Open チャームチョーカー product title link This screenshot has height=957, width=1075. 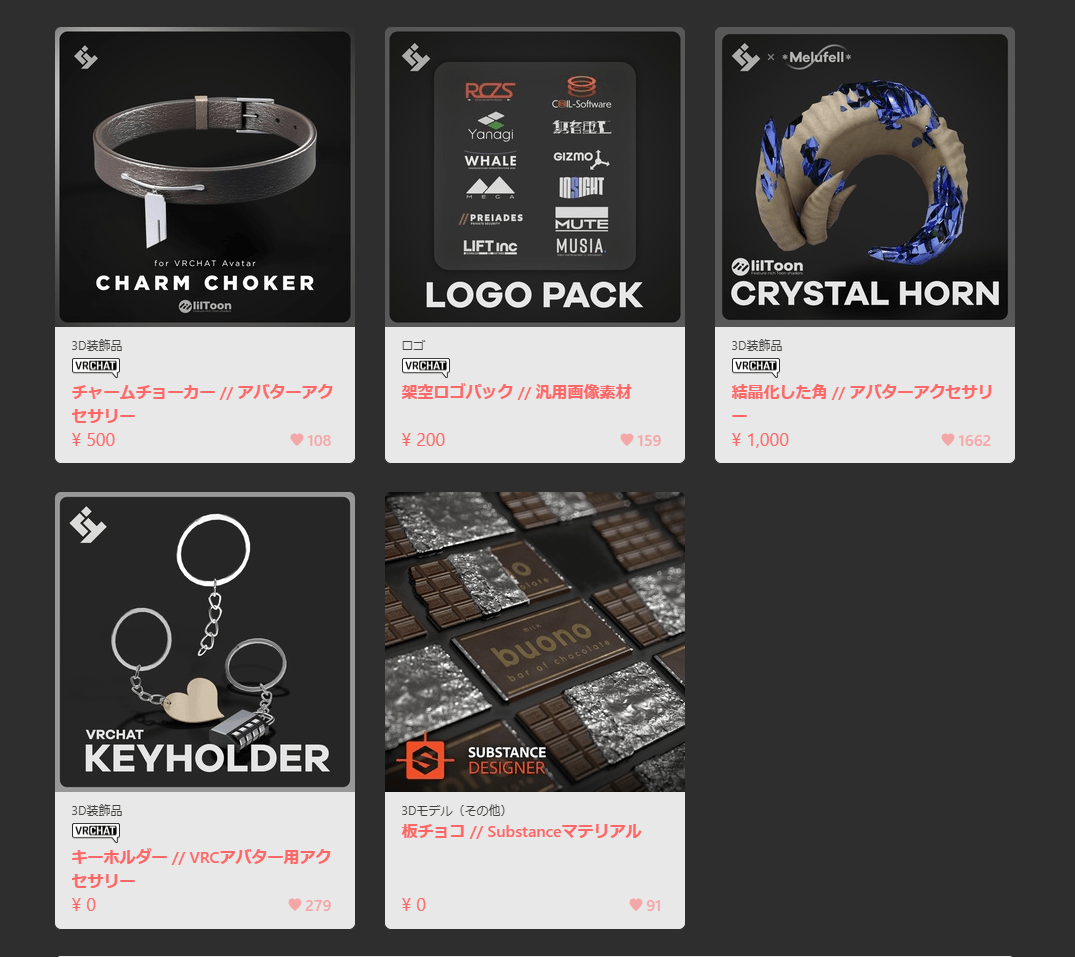[x=202, y=404]
